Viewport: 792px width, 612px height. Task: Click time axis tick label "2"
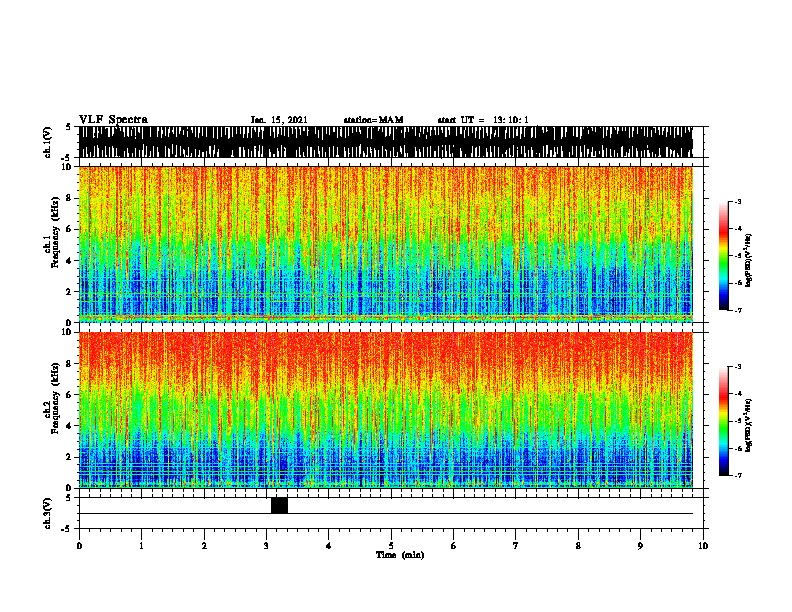tap(204, 546)
